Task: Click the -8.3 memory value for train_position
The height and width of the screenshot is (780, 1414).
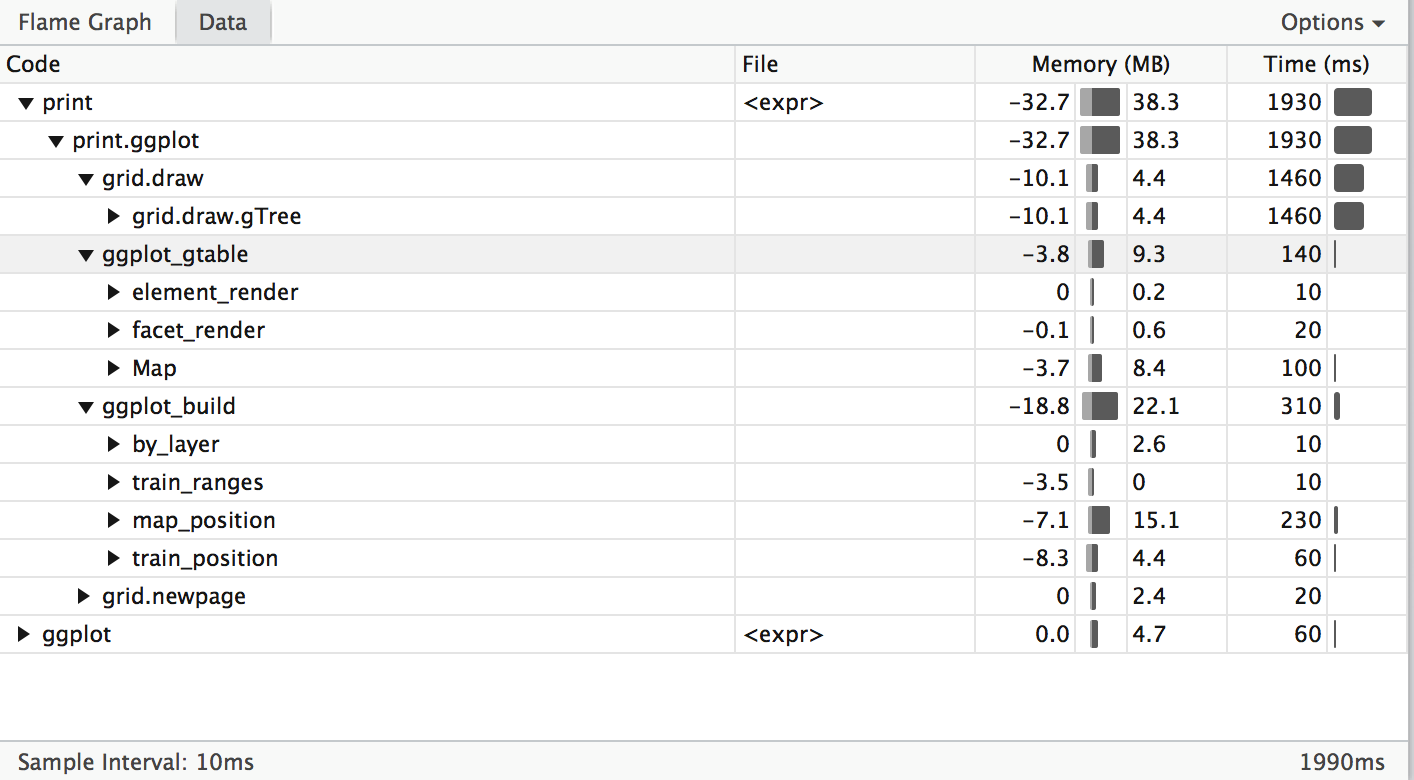Action: click(1046, 558)
